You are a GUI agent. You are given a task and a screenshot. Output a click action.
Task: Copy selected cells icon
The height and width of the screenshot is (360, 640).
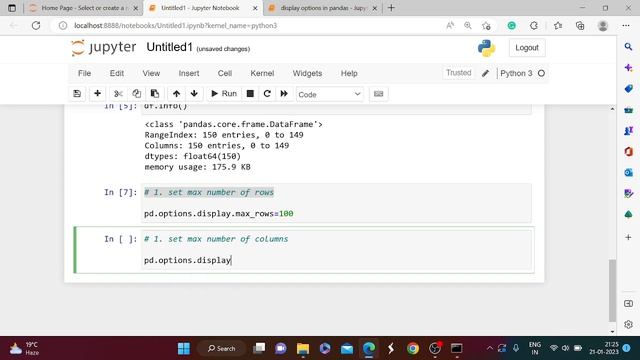(x=136, y=93)
